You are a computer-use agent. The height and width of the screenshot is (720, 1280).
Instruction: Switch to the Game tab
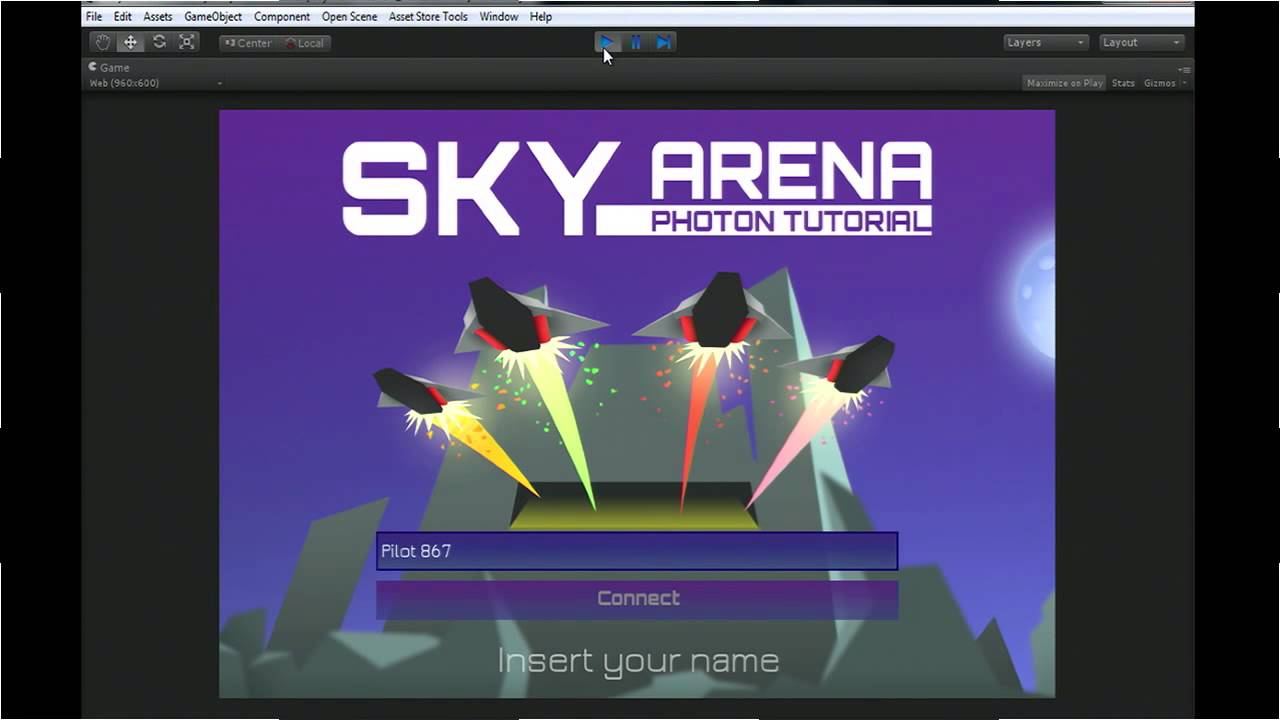[109, 67]
